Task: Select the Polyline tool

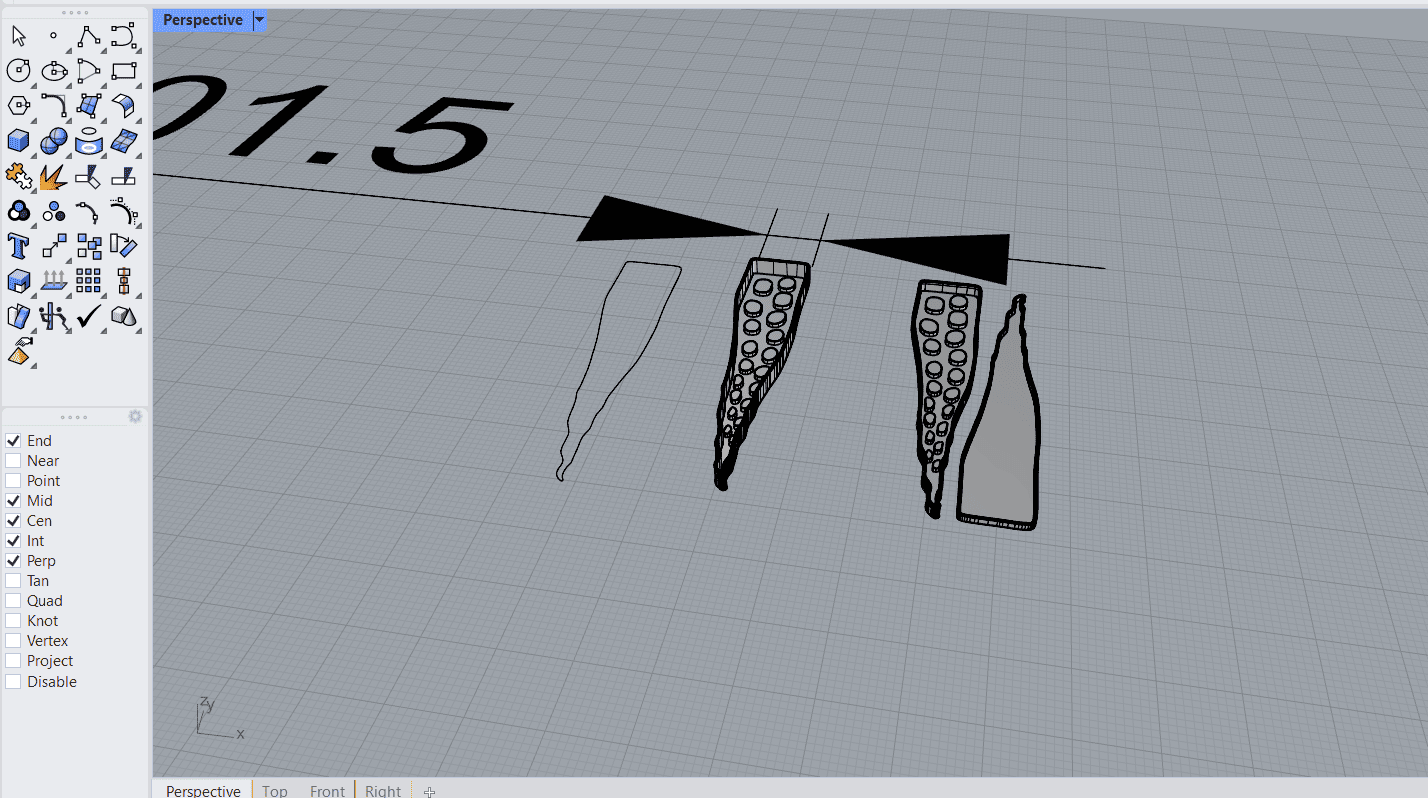Action: click(x=88, y=36)
